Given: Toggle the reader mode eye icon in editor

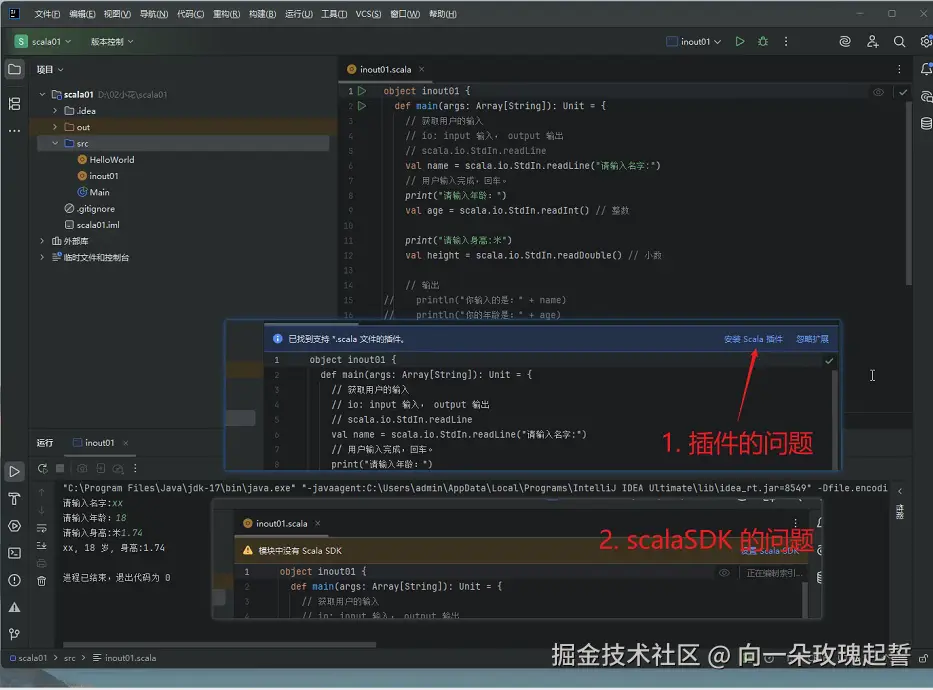Looking at the screenshot, I should pyautogui.click(x=878, y=92).
